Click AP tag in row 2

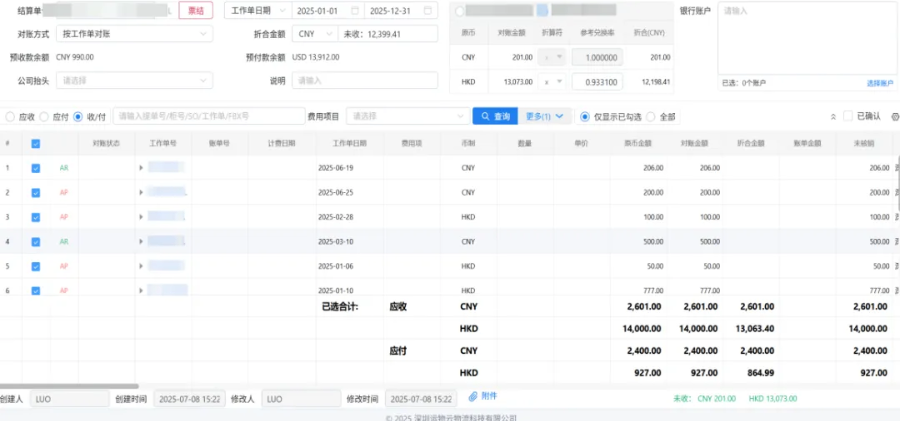pos(64,193)
